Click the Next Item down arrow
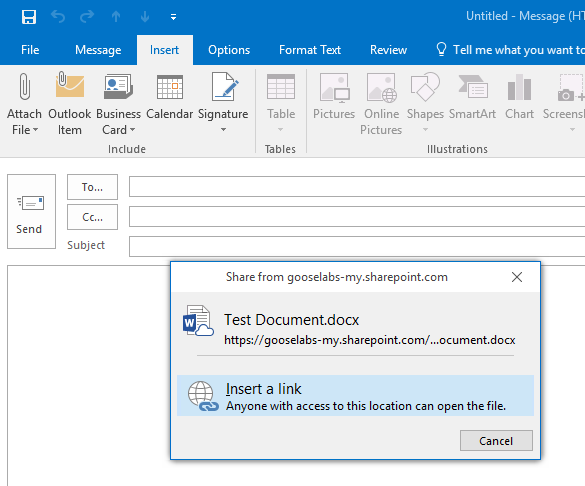This screenshot has height=486, width=585. click(145, 17)
